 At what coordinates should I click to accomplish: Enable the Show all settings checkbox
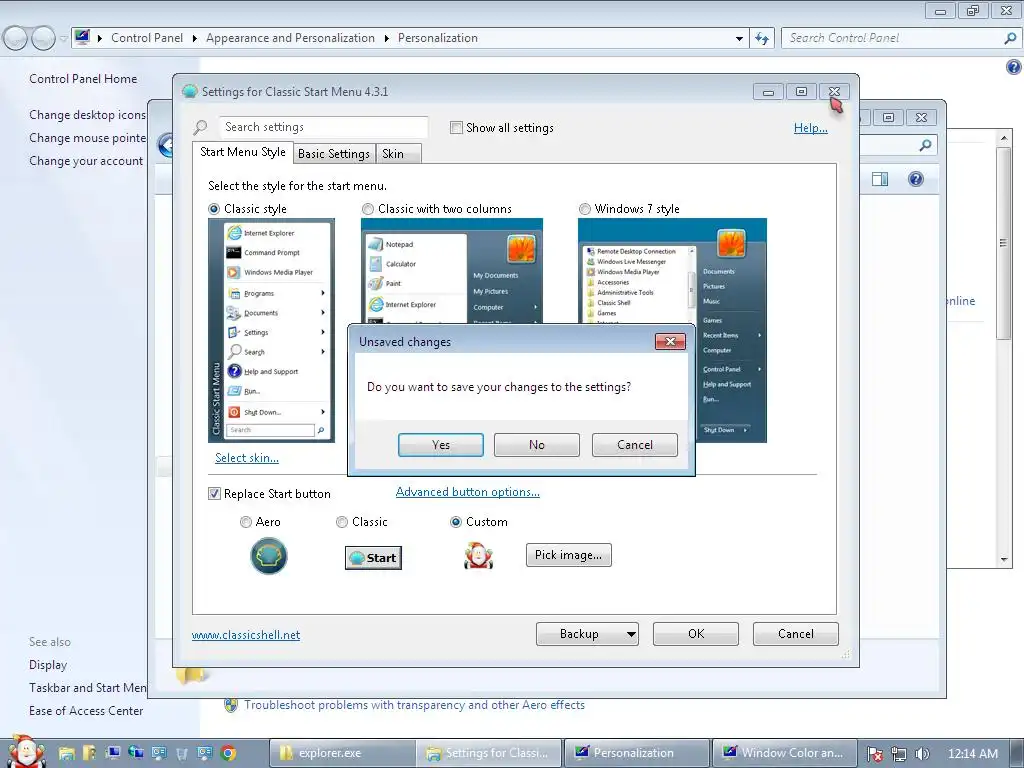coord(456,127)
